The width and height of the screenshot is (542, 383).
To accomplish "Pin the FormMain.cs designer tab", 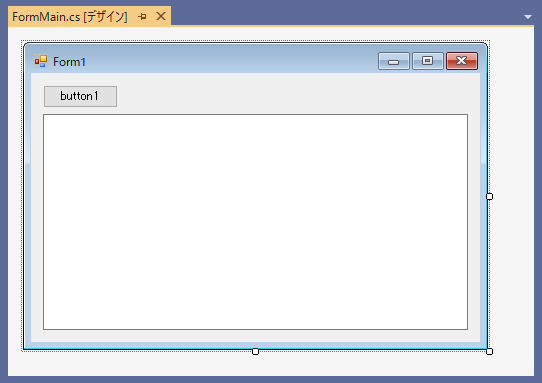I will tap(142, 16).
